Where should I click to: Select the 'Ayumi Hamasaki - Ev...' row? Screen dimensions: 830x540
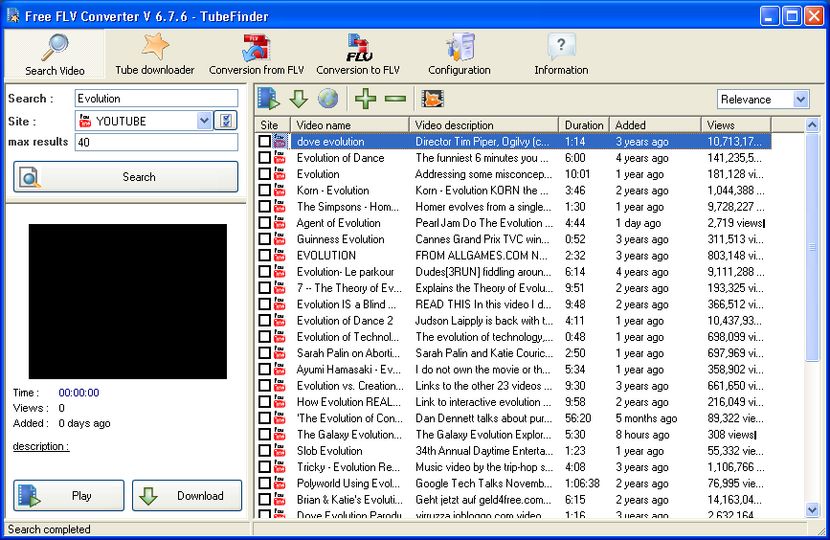[512, 369]
